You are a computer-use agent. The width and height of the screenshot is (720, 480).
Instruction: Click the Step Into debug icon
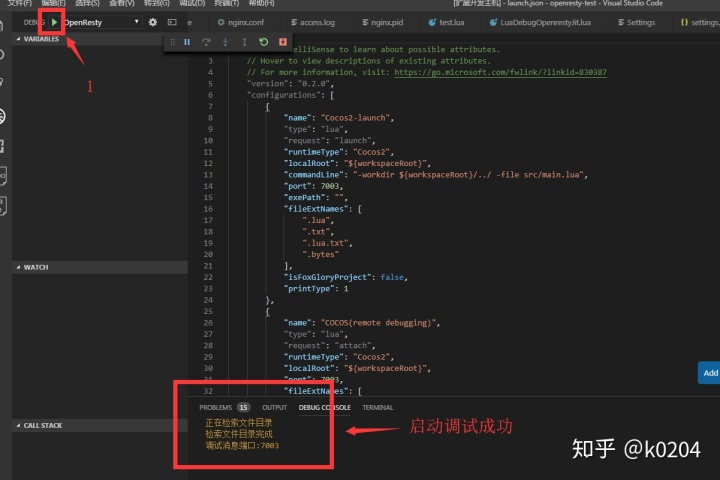point(225,42)
